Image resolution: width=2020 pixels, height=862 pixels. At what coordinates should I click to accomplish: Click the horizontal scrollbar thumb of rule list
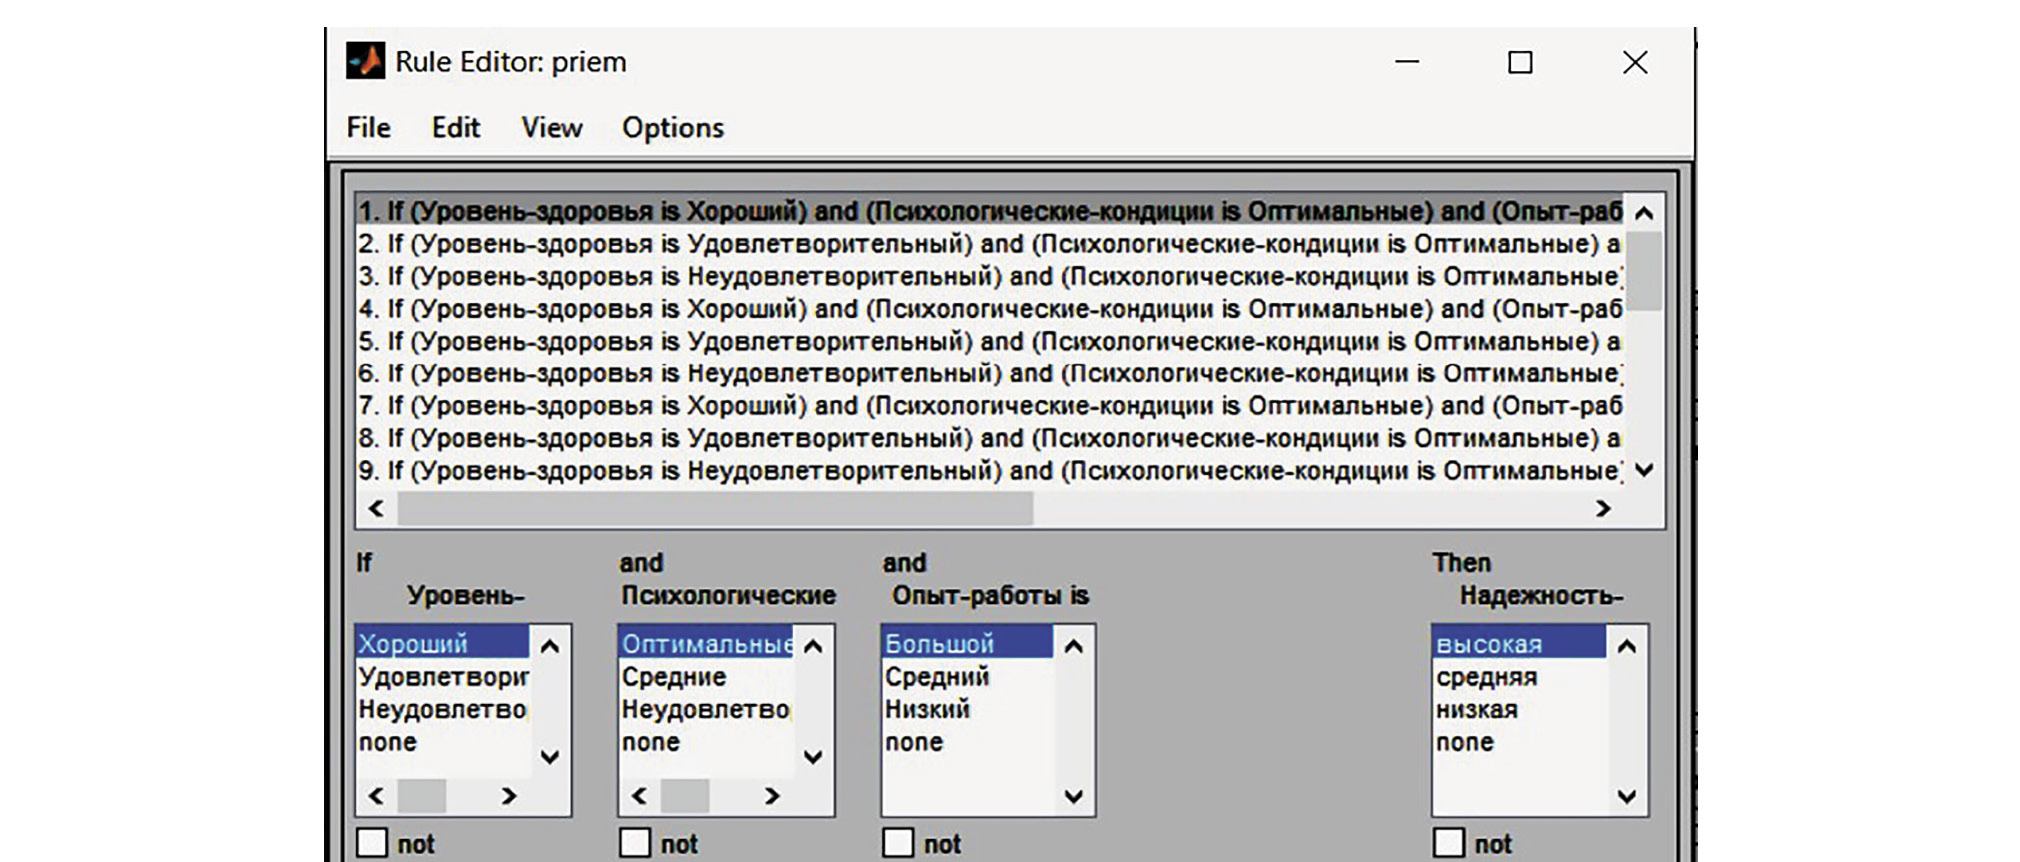click(x=715, y=509)
